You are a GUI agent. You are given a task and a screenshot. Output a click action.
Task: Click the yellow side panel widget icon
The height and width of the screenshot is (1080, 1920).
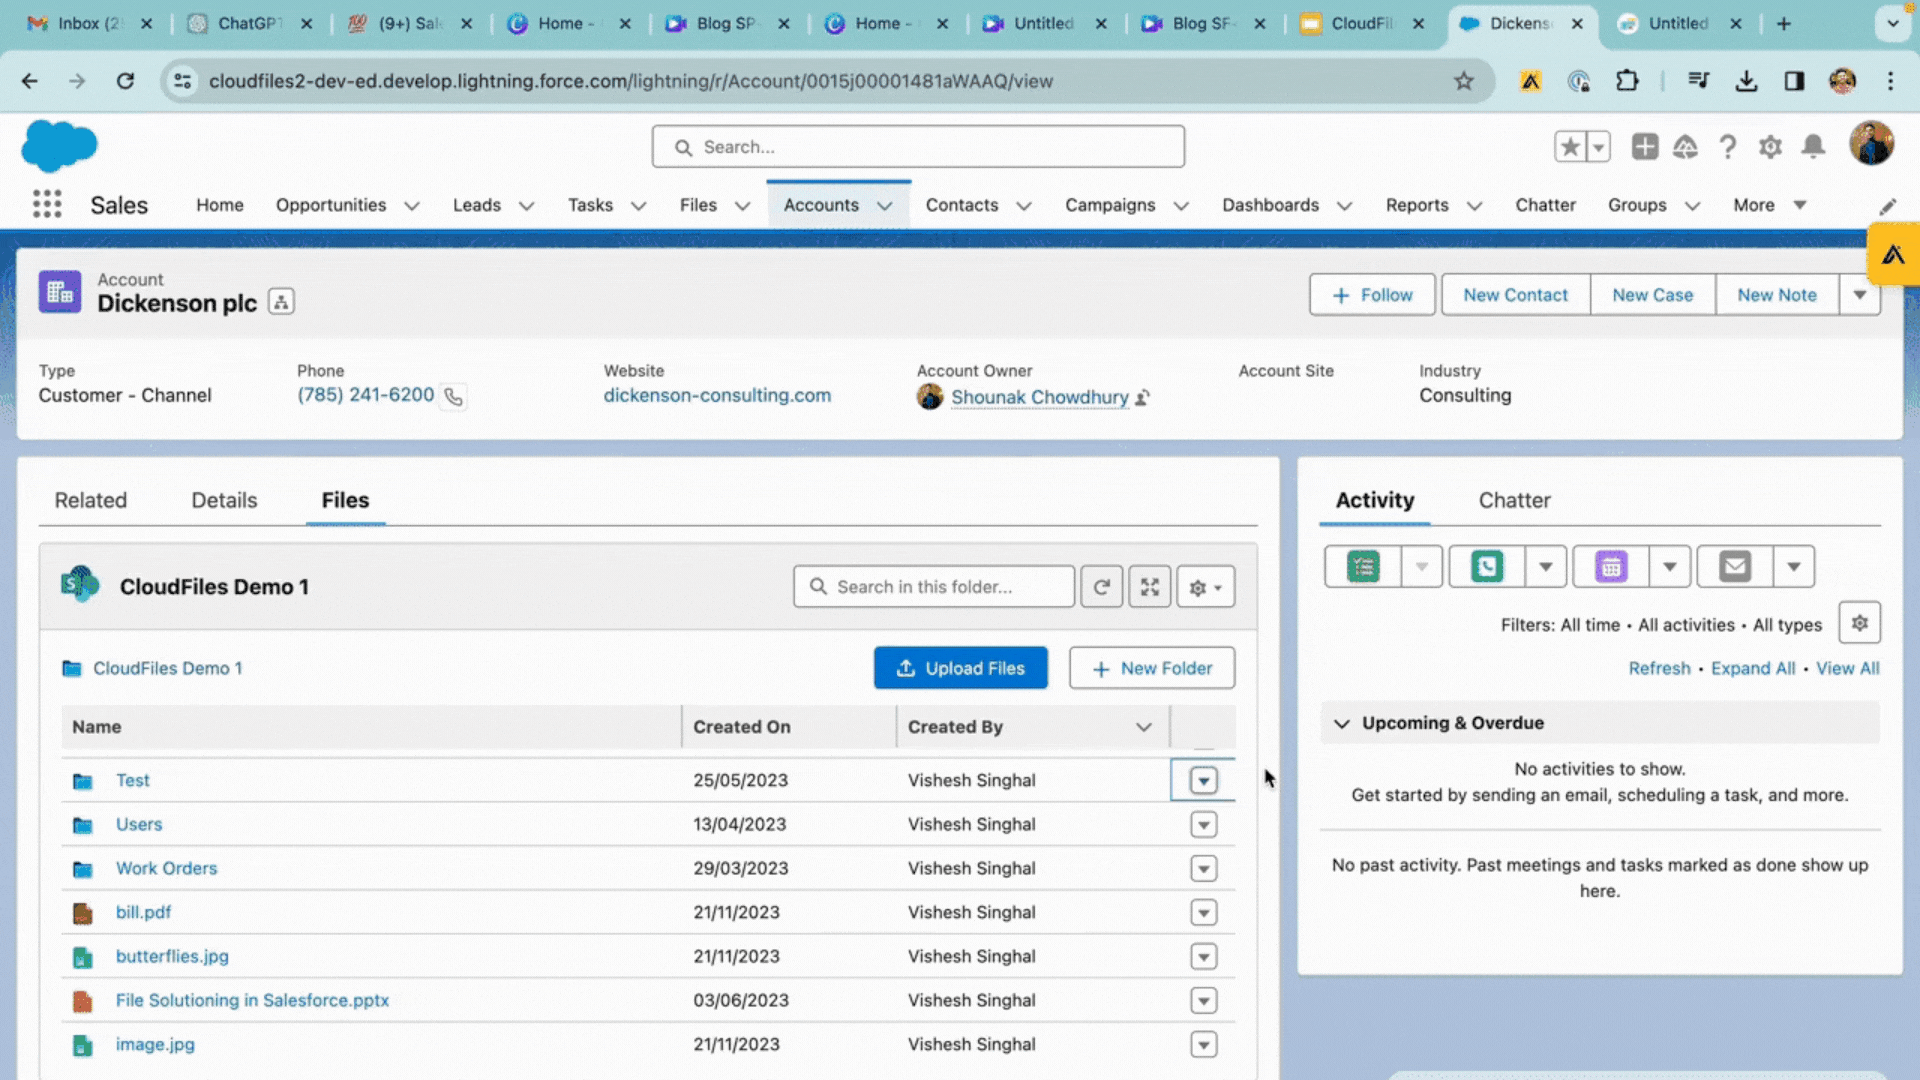tap(1893, 255)
